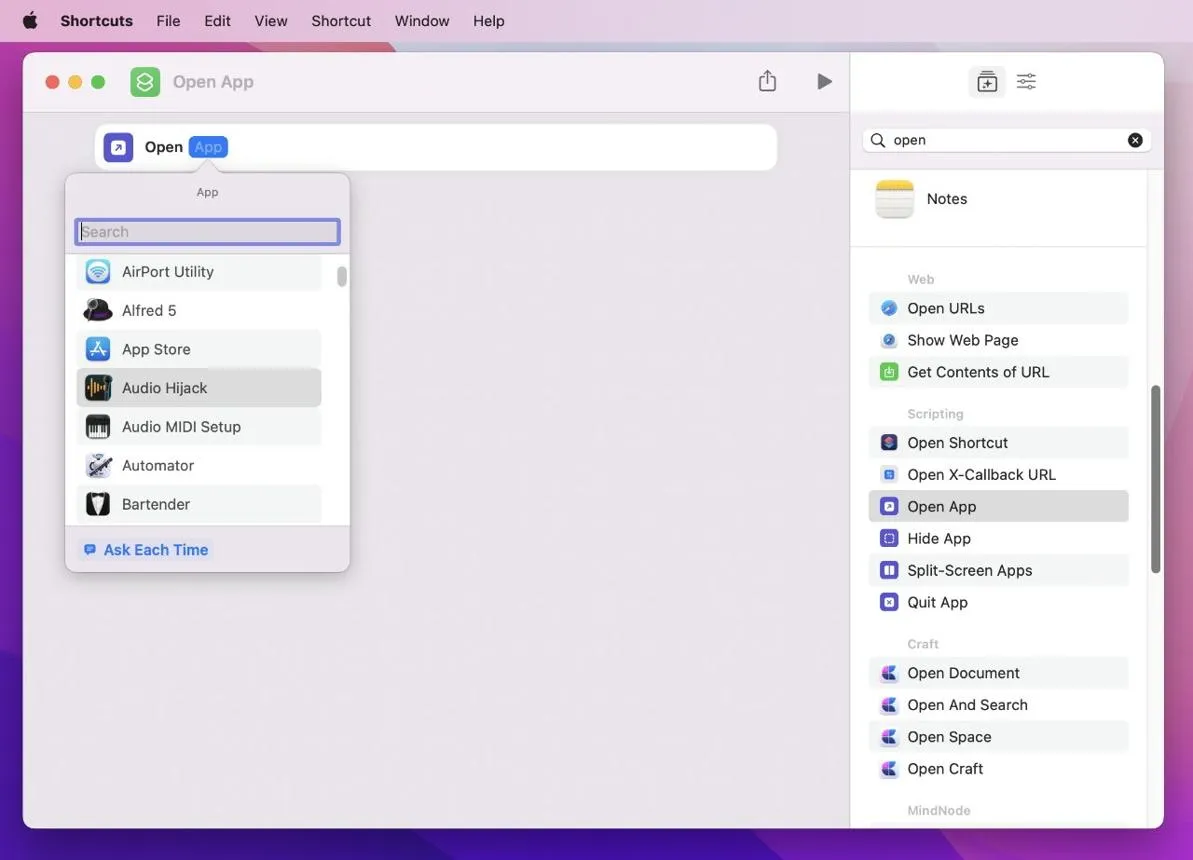1193x860 pixels.
Task: Select Open App in actions list
Action: click(x=998, y=507)
